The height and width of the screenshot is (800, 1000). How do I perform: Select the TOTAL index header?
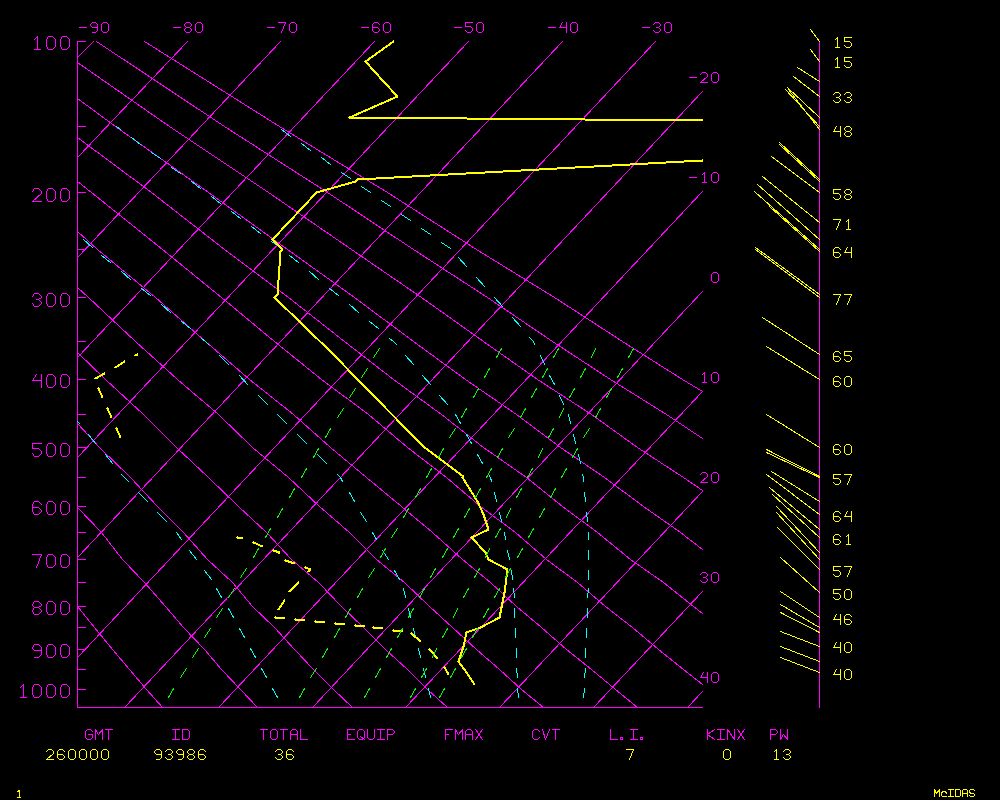284,735
